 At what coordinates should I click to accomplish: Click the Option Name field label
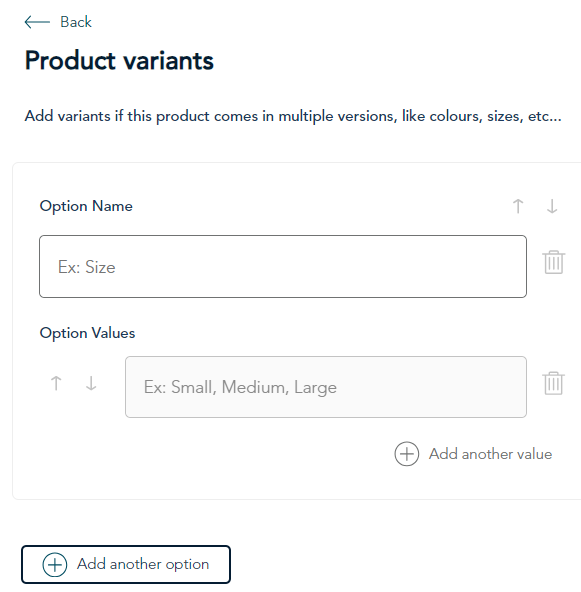tap(86, 206)
